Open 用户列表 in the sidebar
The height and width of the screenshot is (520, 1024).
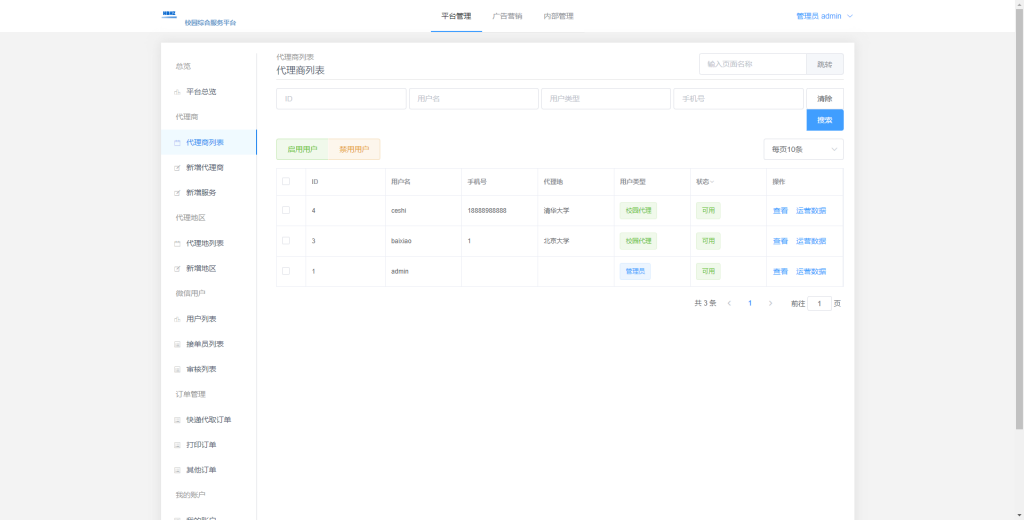click(209, 319)
